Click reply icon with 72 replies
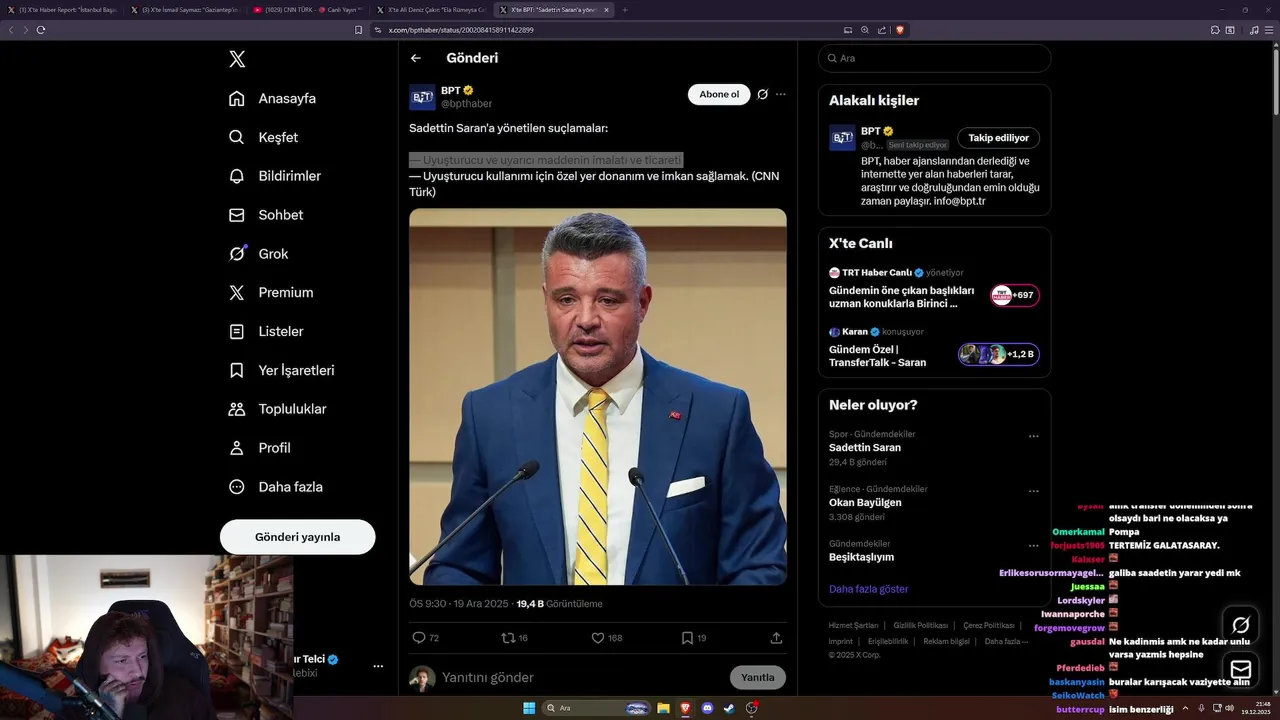Screen dimensions: 1280x720 [425, 638]
